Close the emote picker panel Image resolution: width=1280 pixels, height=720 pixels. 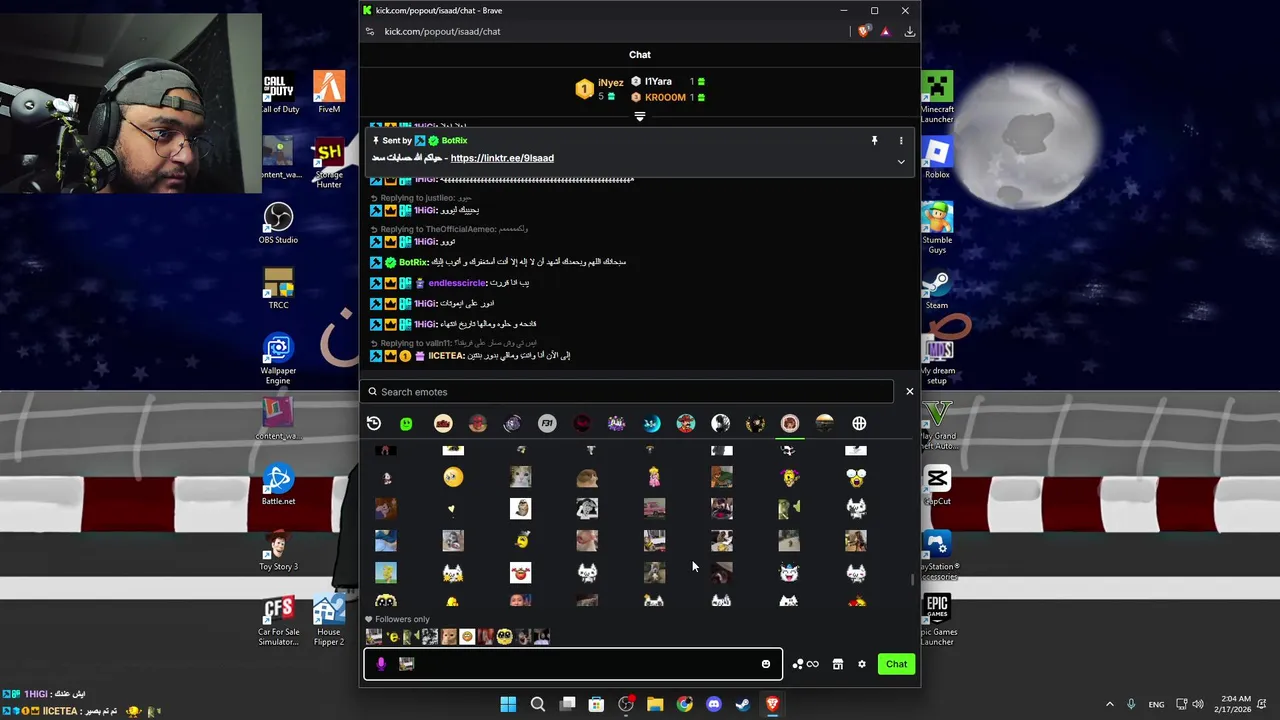coord(910,391)
